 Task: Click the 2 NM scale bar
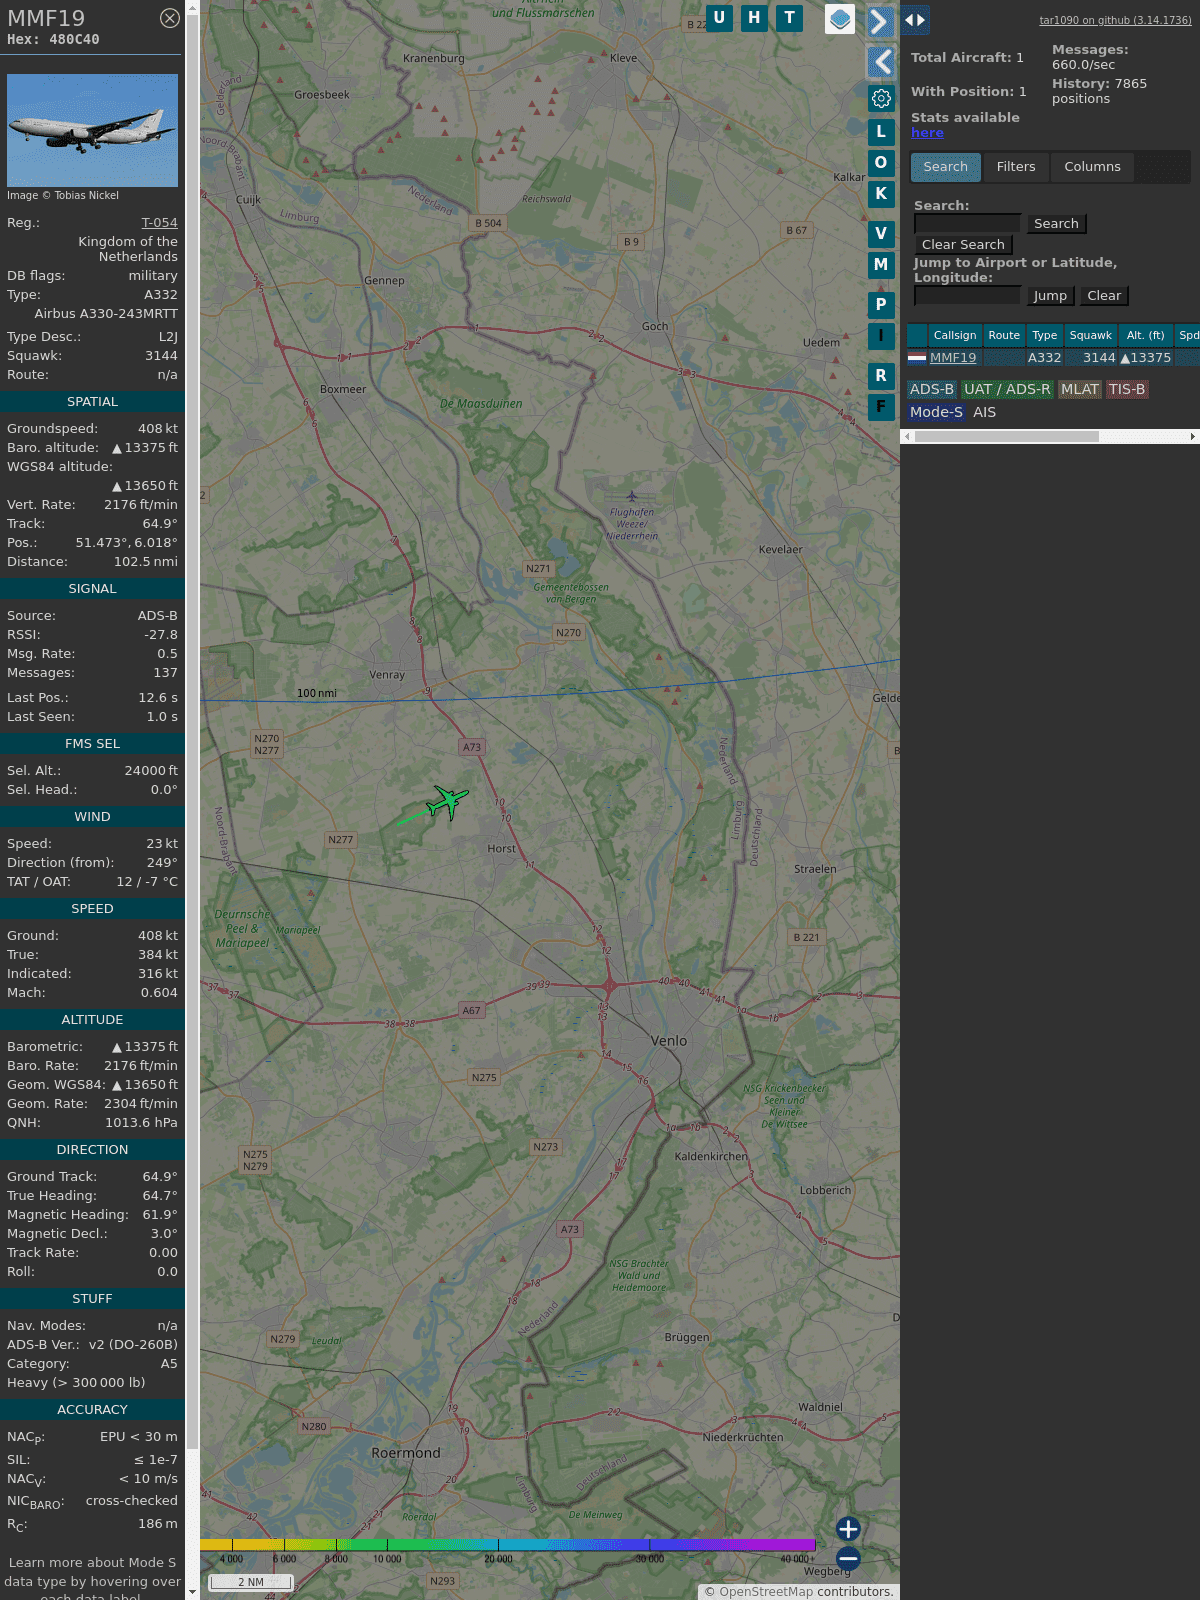pos(251,1582)
